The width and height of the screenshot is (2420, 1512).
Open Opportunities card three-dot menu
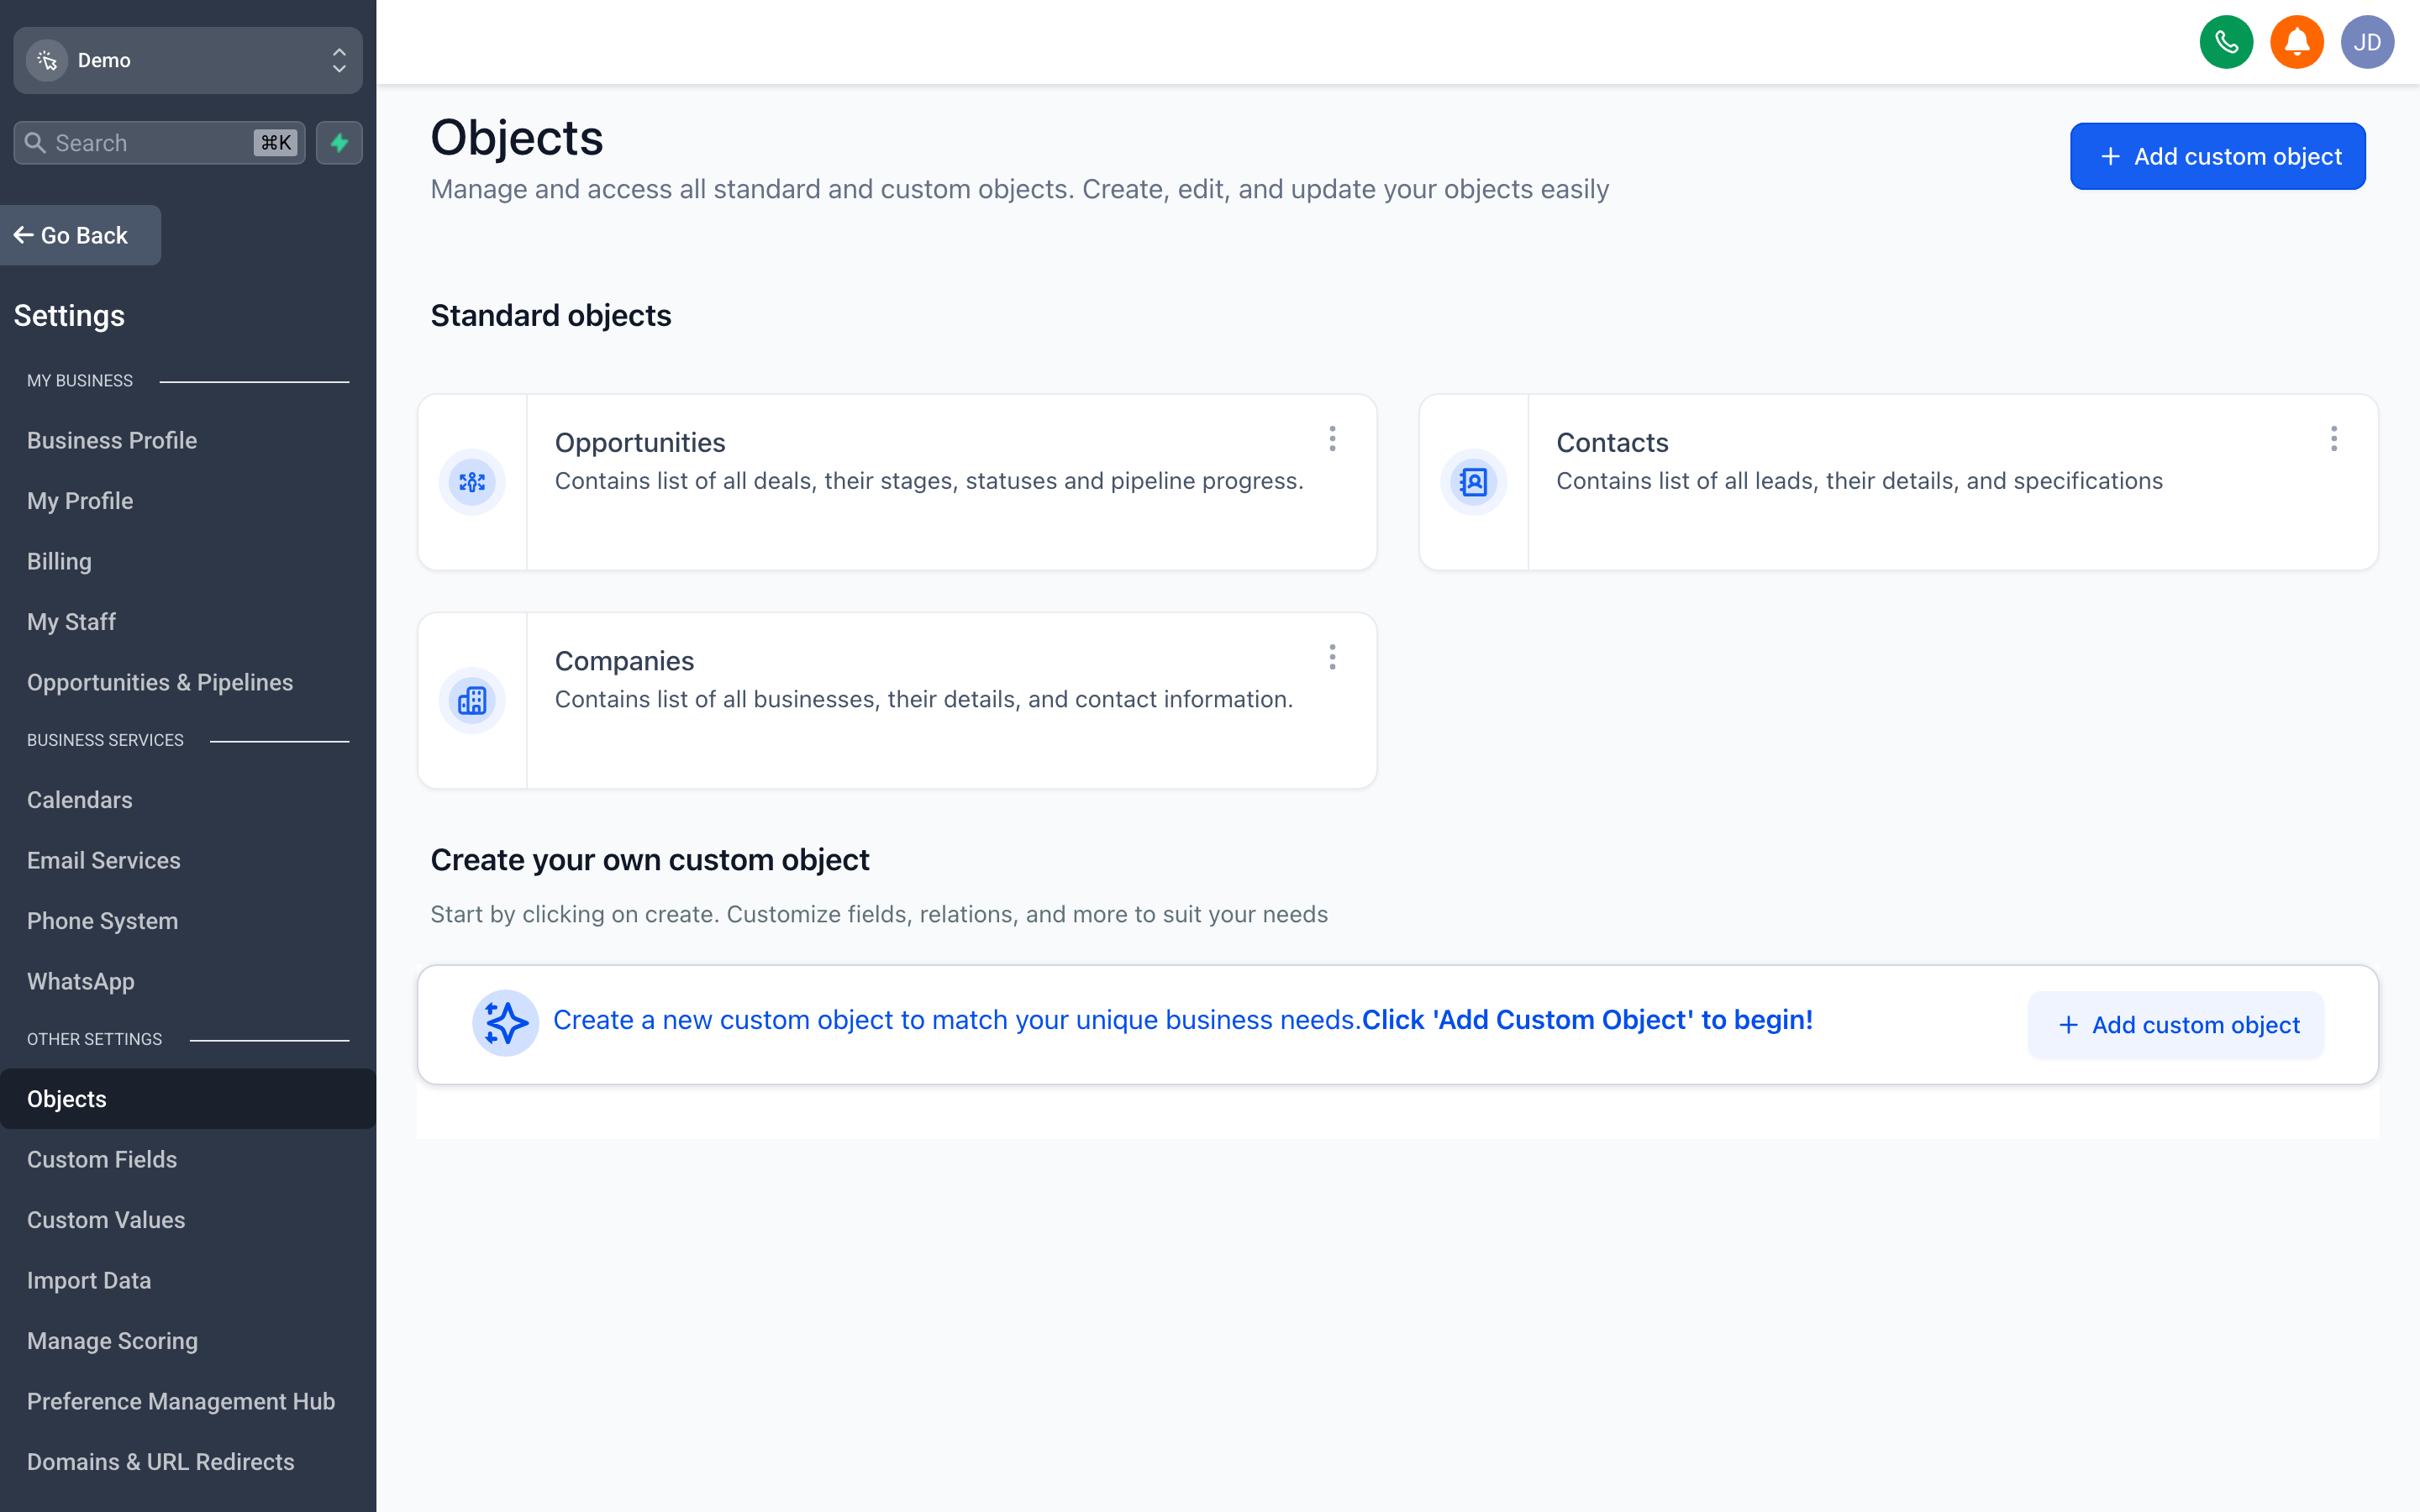[1332, 439]
